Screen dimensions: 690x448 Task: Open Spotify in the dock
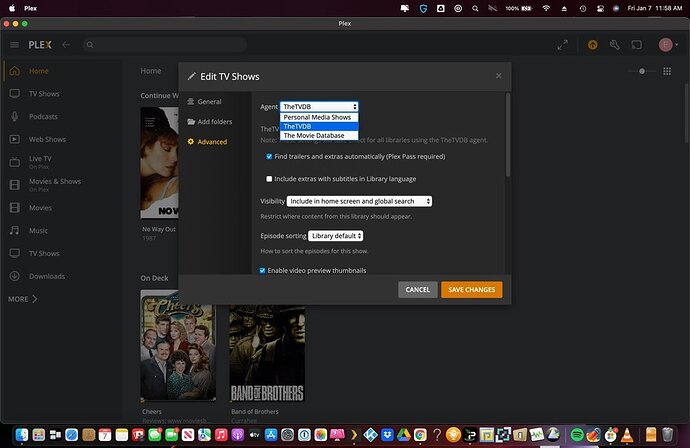[x=577, y=435]
